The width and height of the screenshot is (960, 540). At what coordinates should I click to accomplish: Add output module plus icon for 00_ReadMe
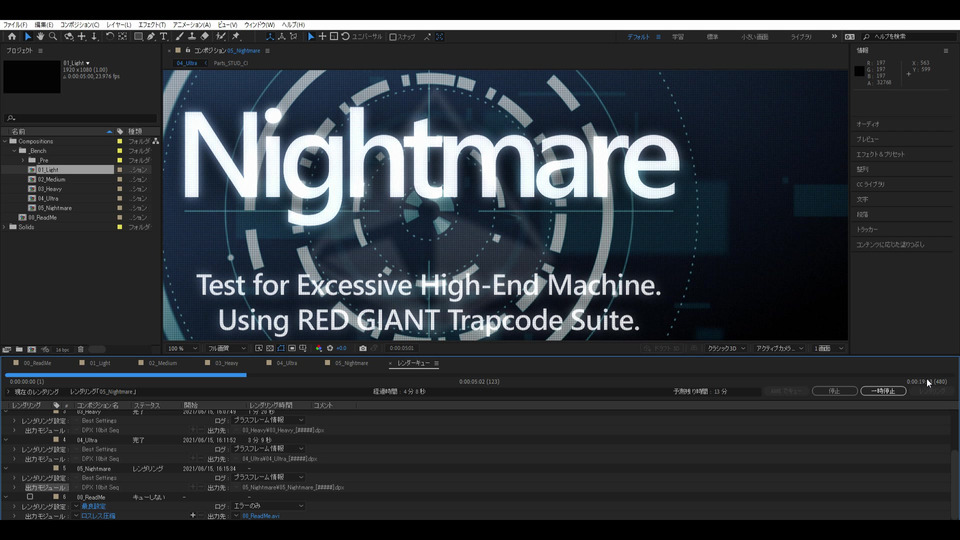click(193, 516)
